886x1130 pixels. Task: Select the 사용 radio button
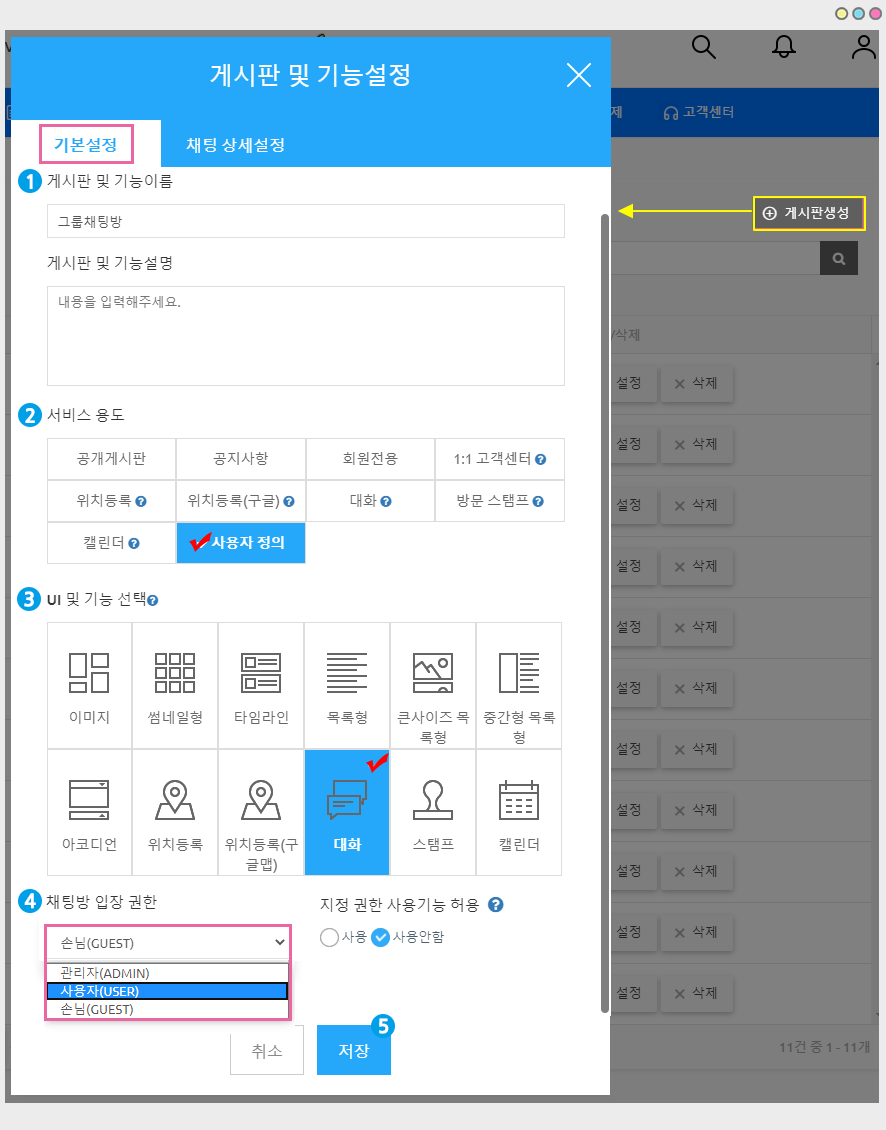pos(329,937)
